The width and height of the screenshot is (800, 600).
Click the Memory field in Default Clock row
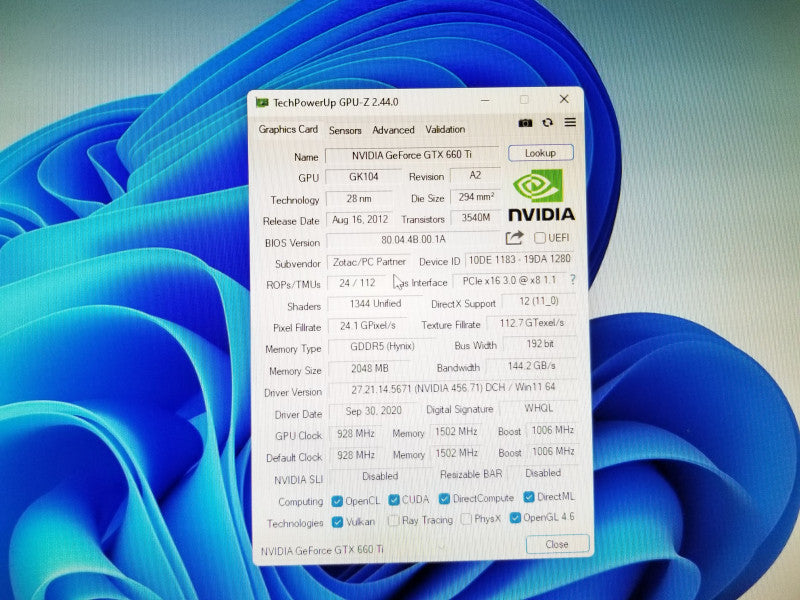coord(457,453)
